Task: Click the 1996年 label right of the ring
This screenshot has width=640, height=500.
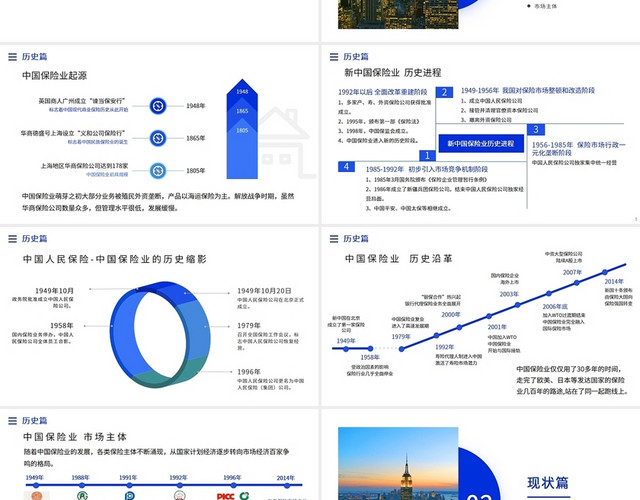Action: click(249, 372)
